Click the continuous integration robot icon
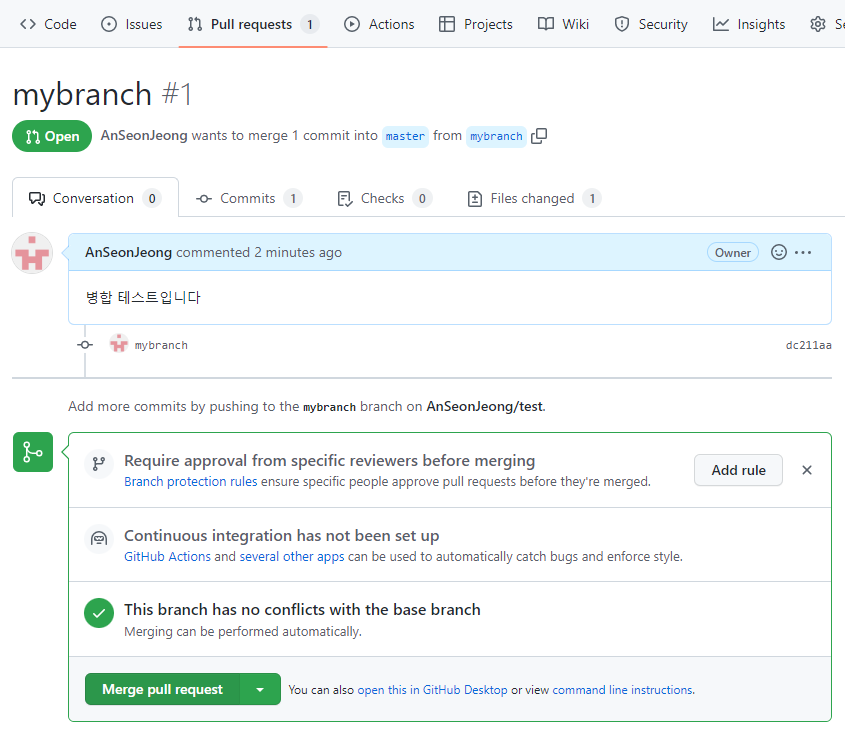Viewport: 845px width, 733px height. (99, 538)
